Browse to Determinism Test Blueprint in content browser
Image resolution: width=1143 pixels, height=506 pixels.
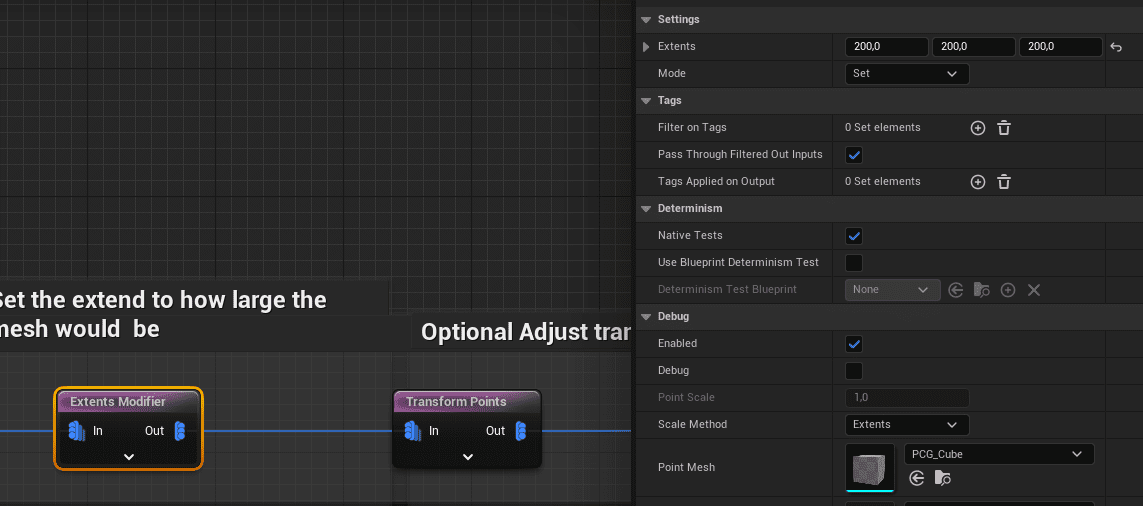click(x=982, y=290)
